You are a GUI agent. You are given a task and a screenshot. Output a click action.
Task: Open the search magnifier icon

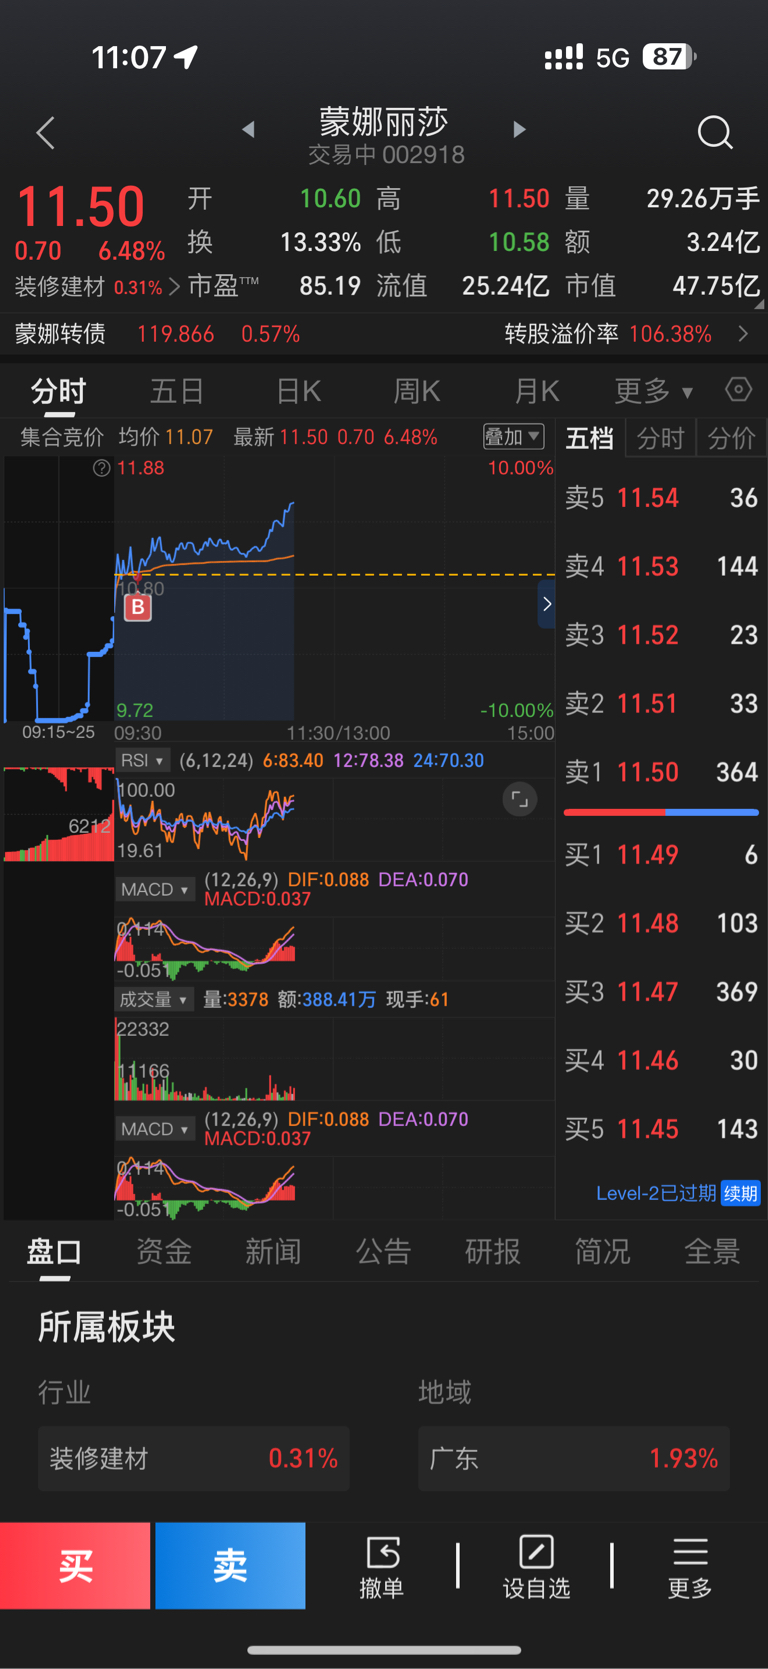[715, 132]
